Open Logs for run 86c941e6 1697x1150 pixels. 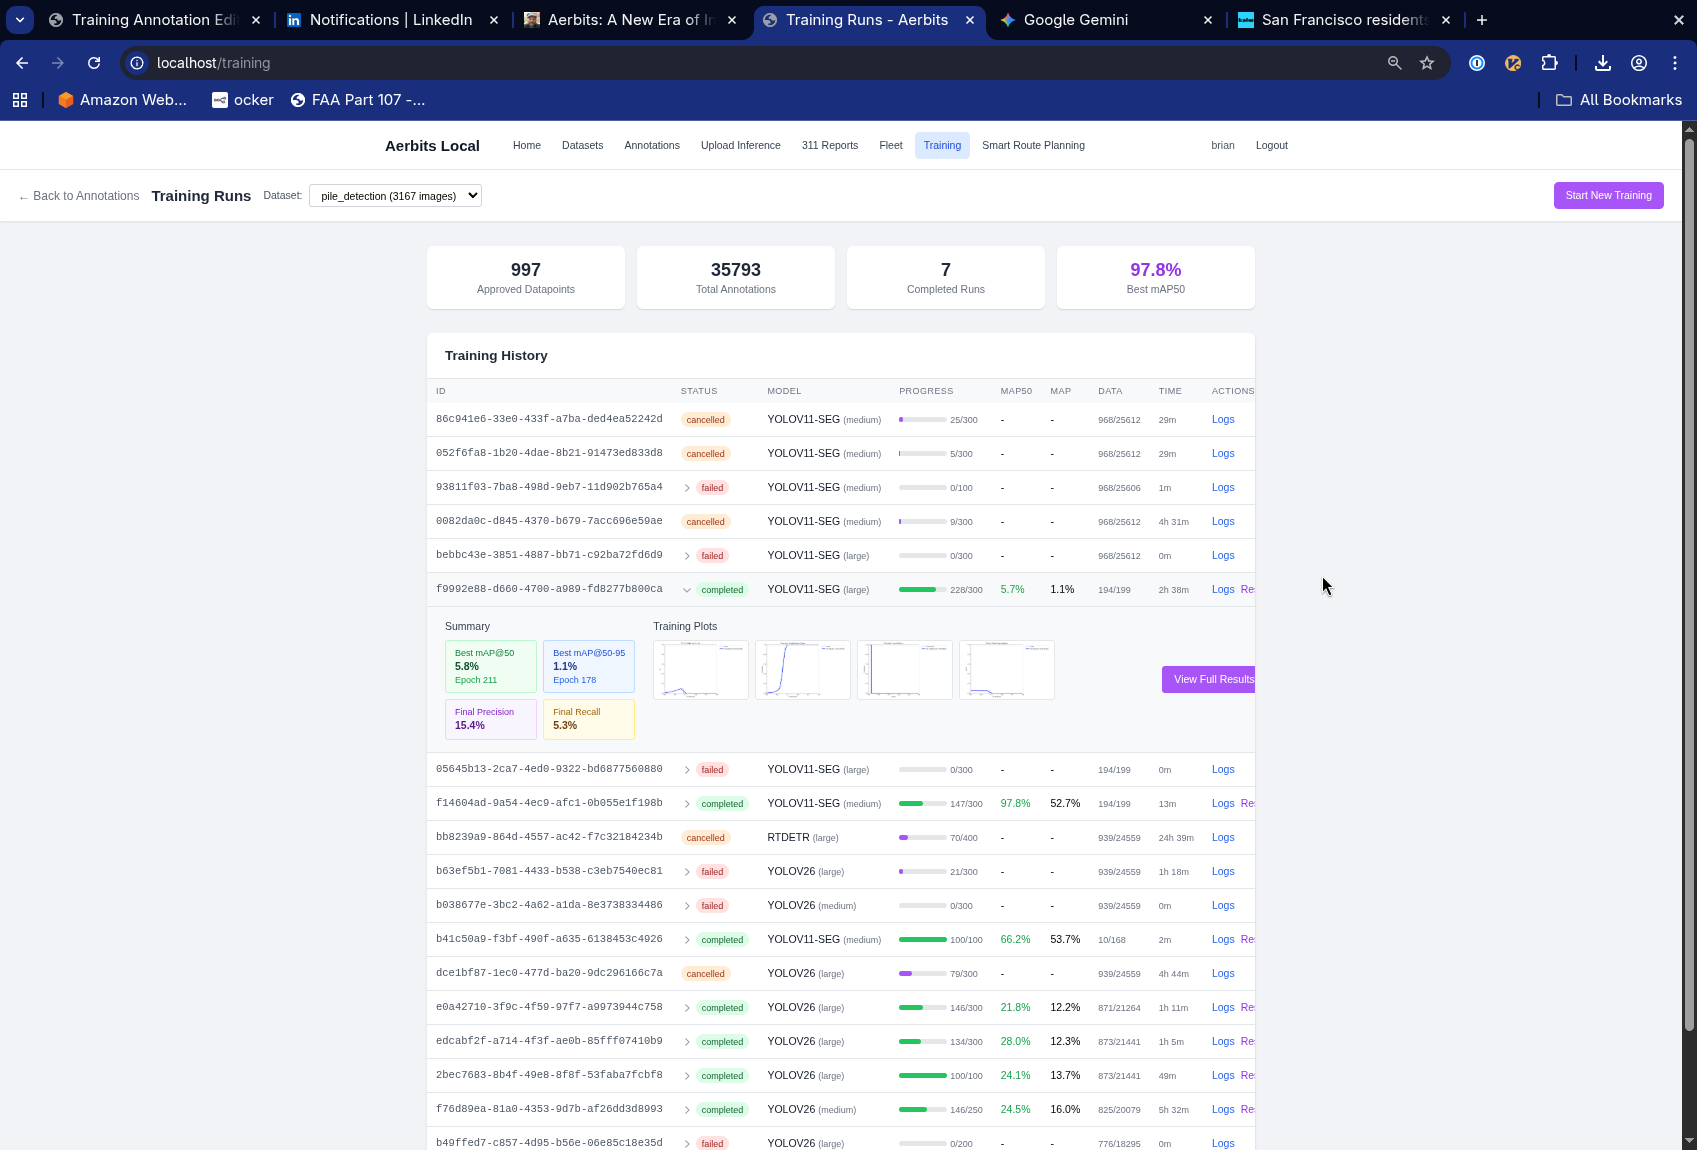coord(1222,420)
